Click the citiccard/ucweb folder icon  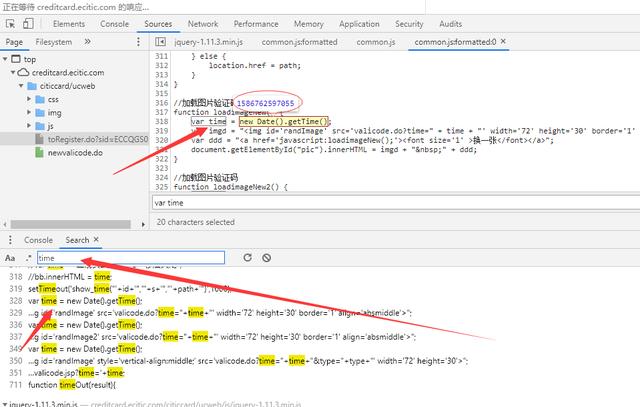point(32,86)
